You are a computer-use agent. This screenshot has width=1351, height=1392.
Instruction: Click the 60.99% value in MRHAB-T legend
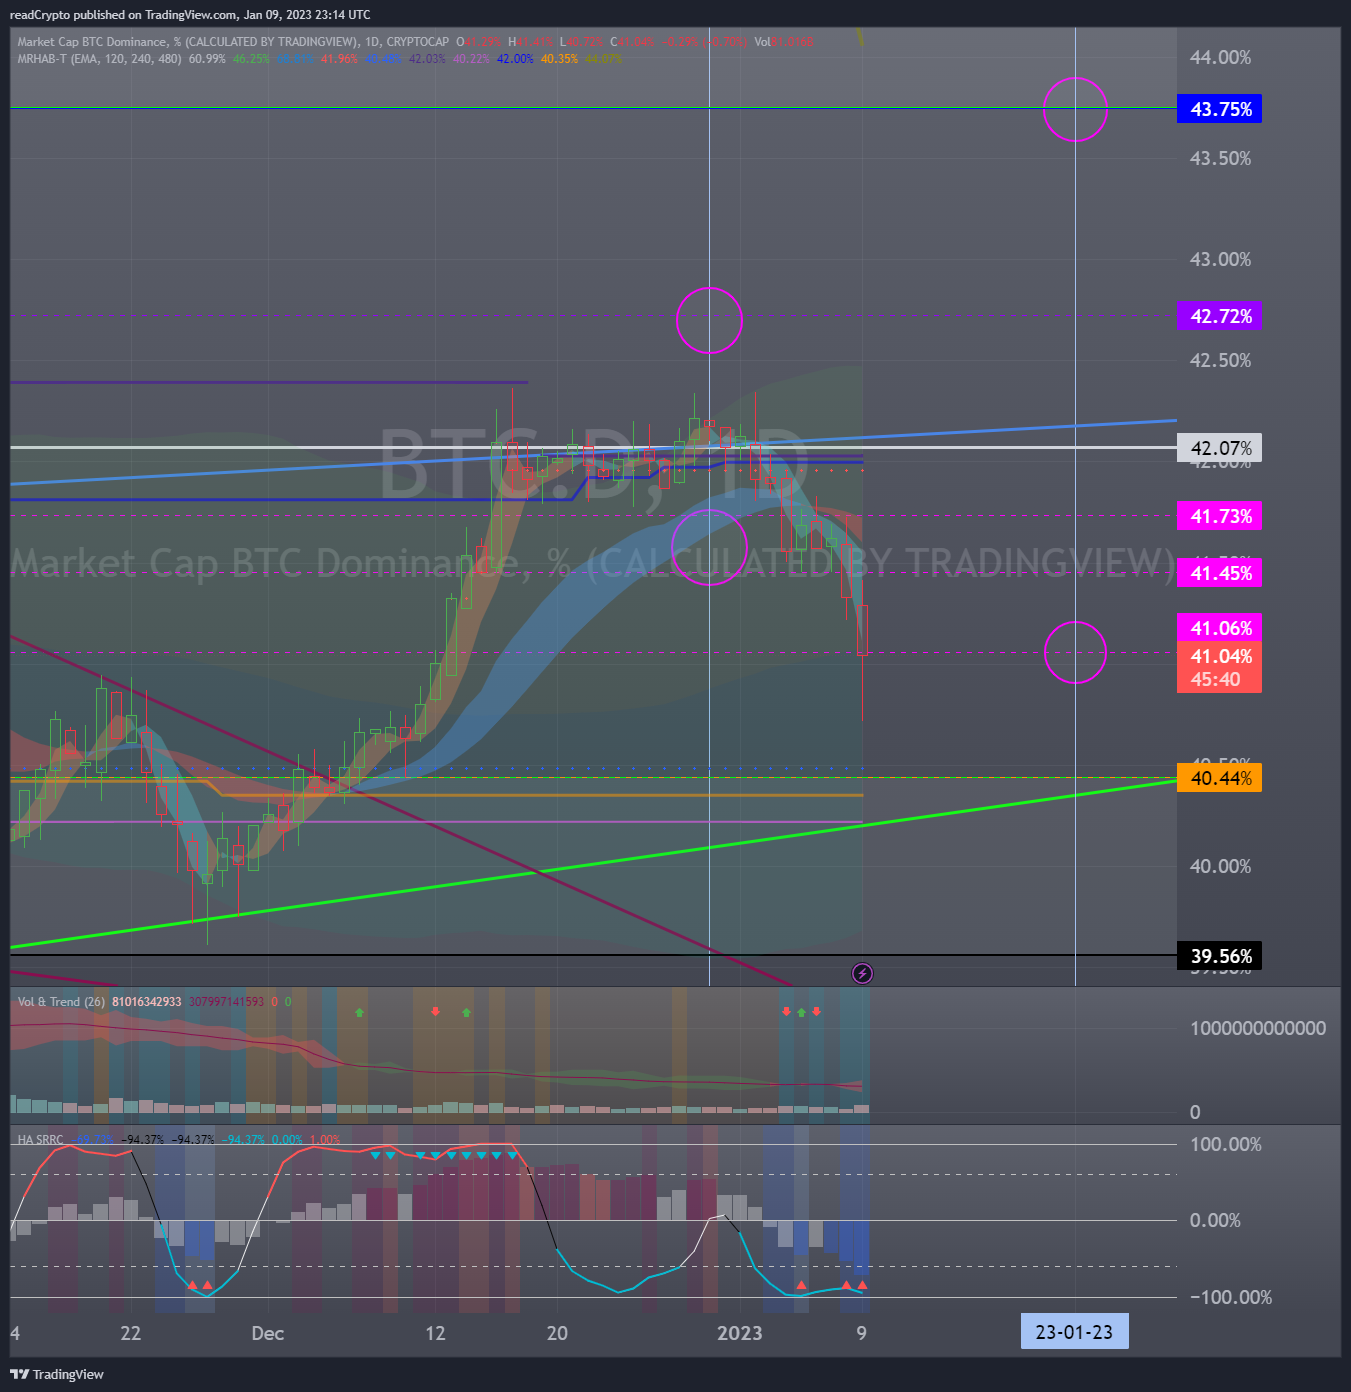tap(207, 59)
